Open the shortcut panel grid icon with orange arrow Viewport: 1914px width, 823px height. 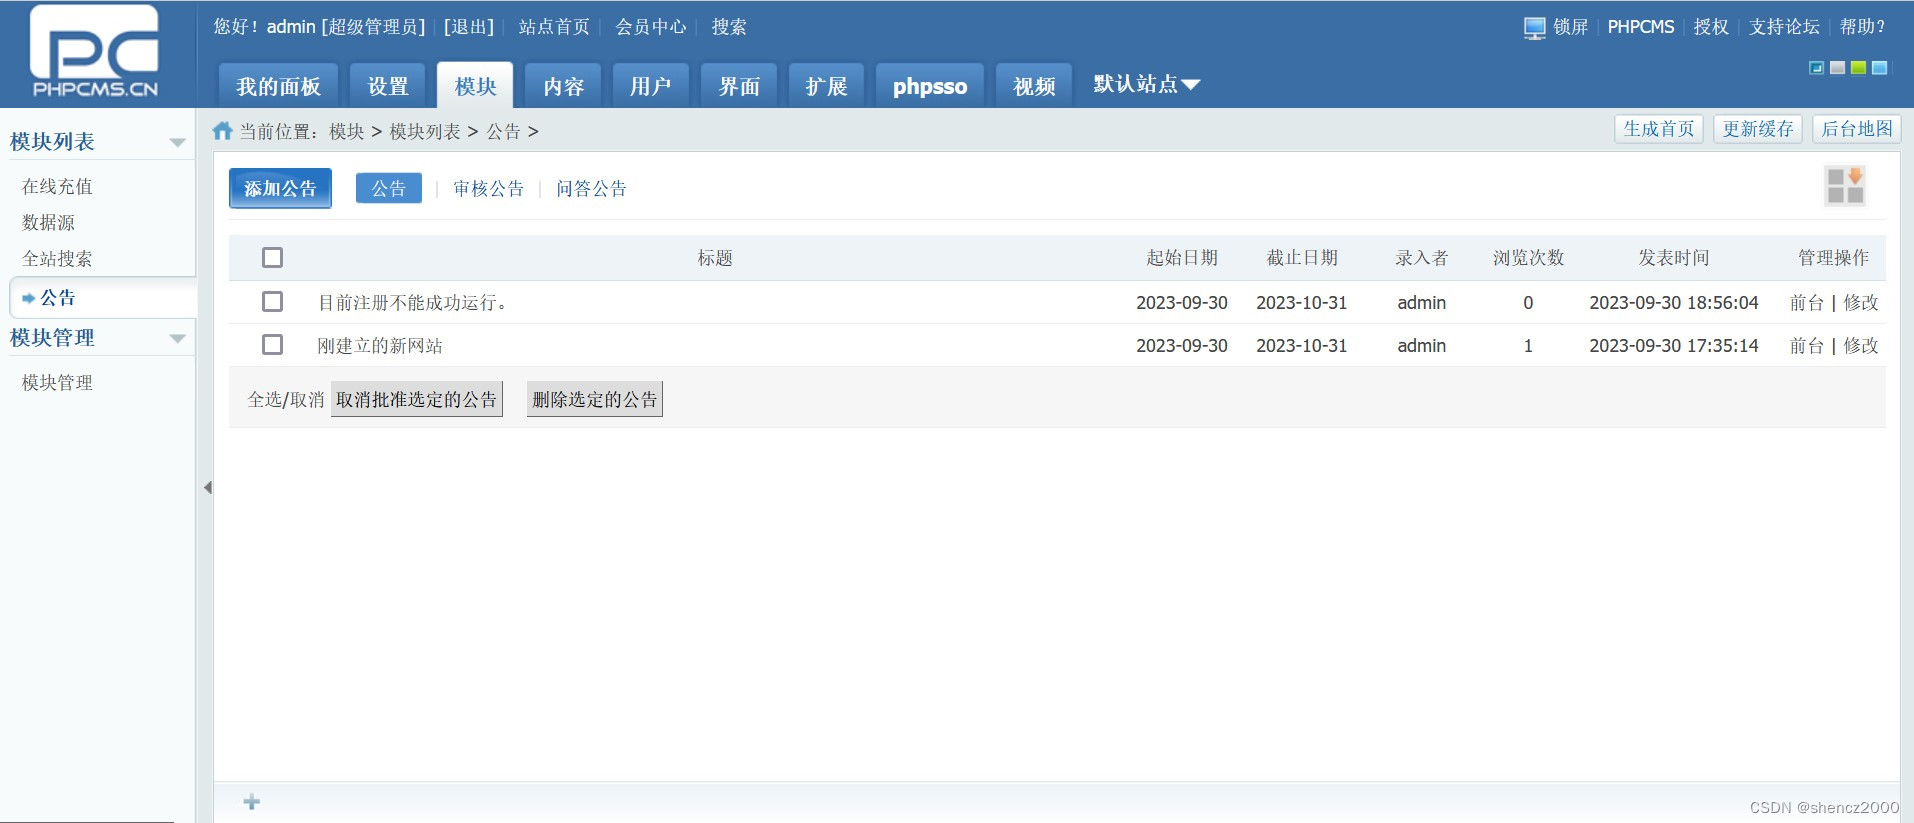click(x=1845, y=186)
